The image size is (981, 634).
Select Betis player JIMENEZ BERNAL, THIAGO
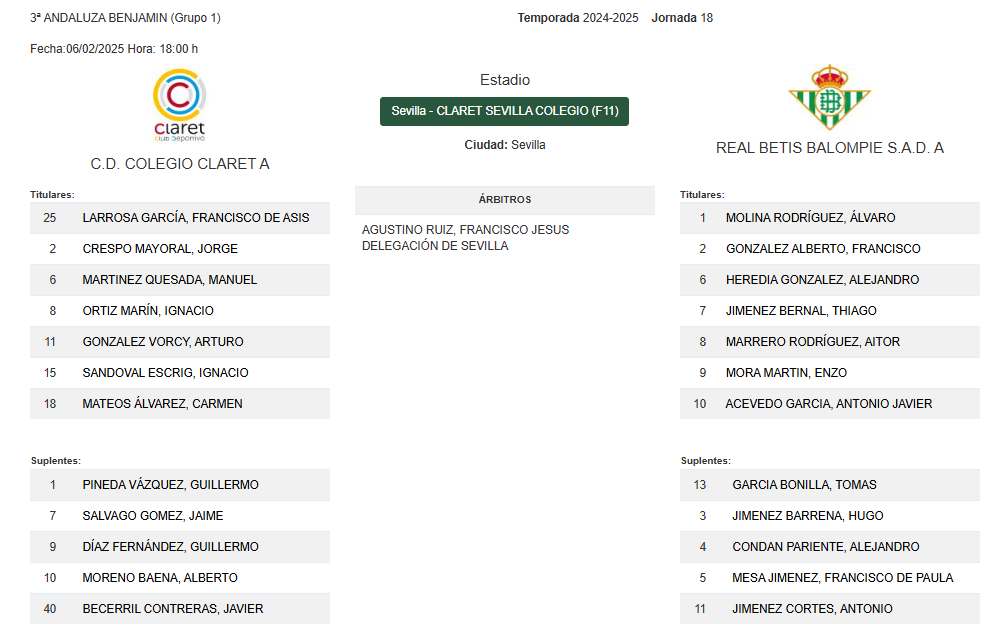[x=830, y=310]
